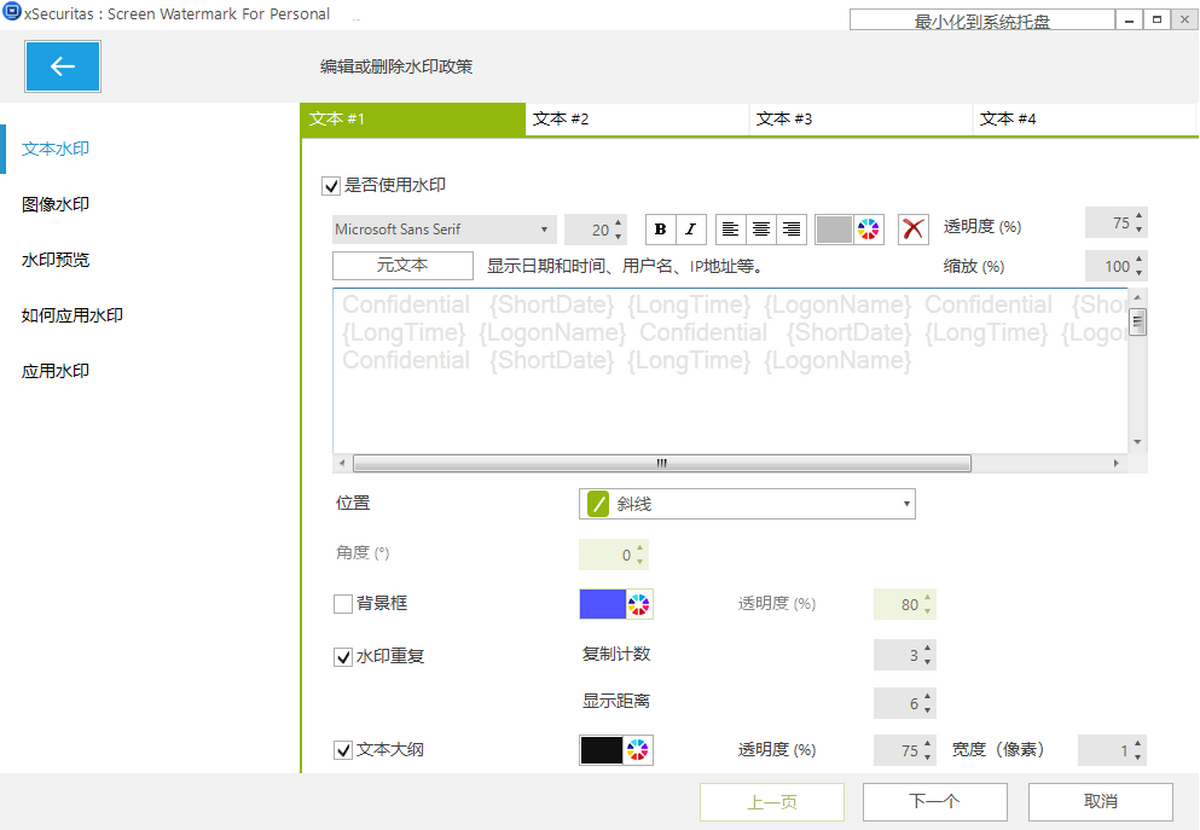Click the 下一个 button
1200x830 pixels.
[x=935, y=802]
